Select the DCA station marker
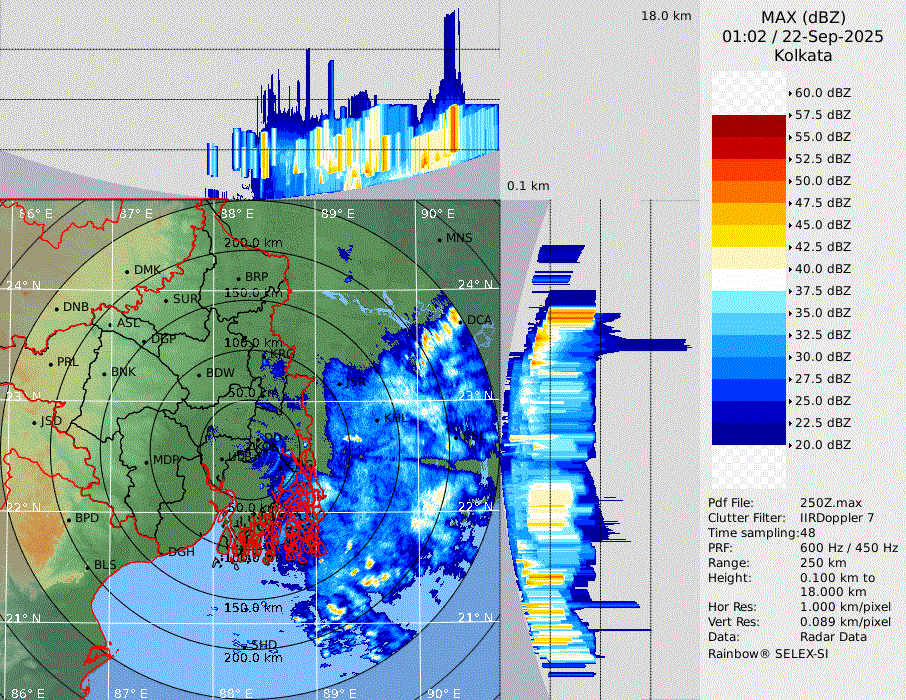 pos(461,321)
